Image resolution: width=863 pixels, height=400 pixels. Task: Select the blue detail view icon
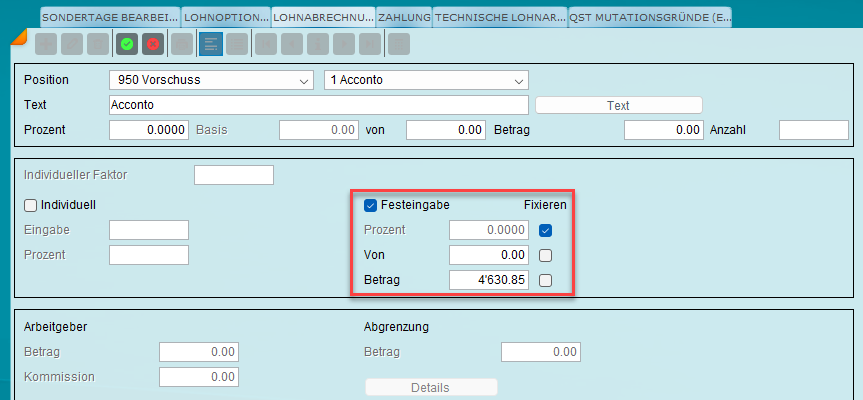[x=210, y=43]
